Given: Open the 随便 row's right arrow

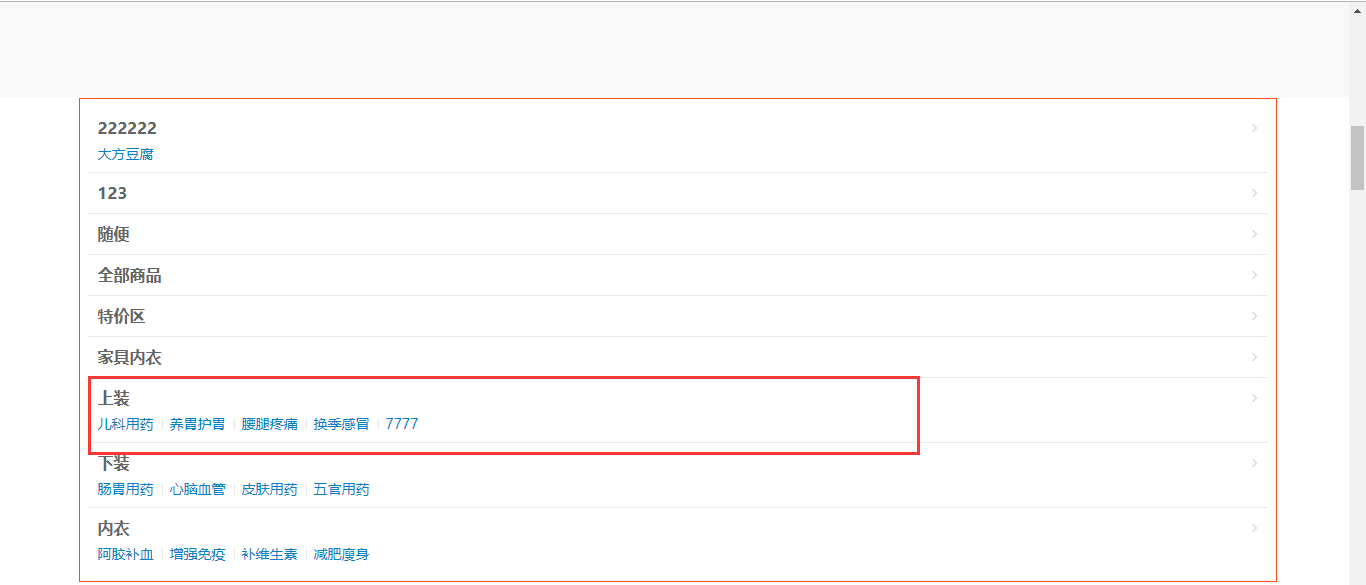Looking at the screenshot, I should tap(1254, 234).
